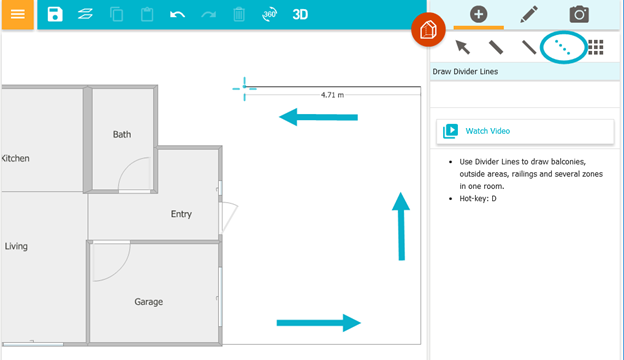This screenshot has height=360, width=624.
Task: Select the Garage room label
Action: [148, 302]
